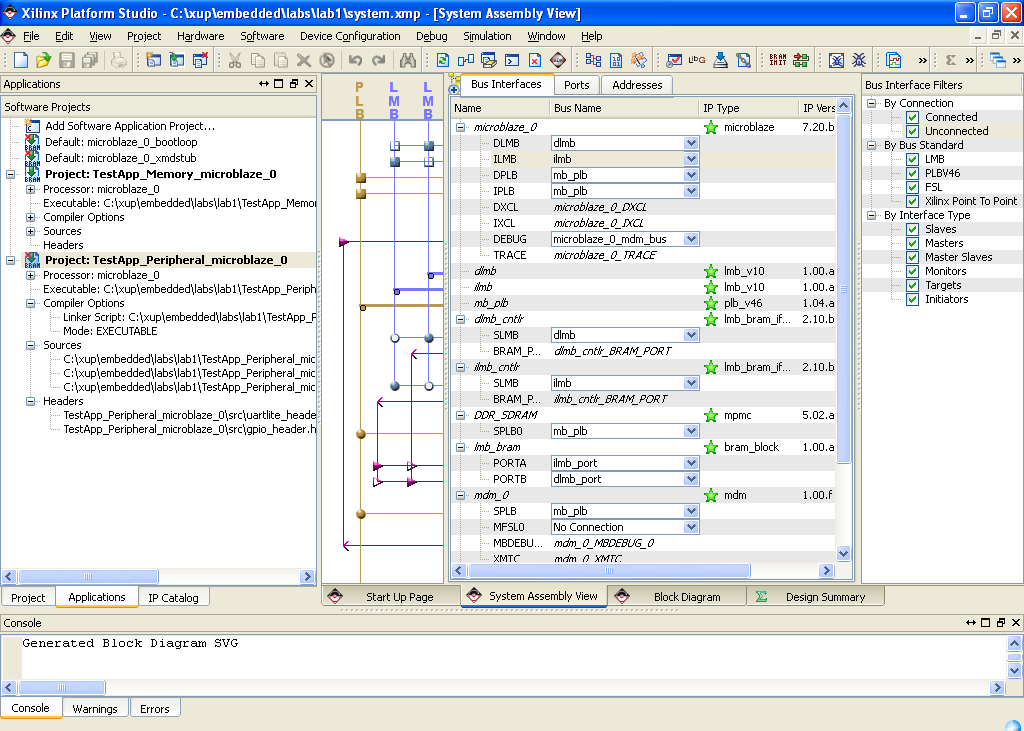Click the software settings checkmark toolbar icon

[x=673, y=61]
